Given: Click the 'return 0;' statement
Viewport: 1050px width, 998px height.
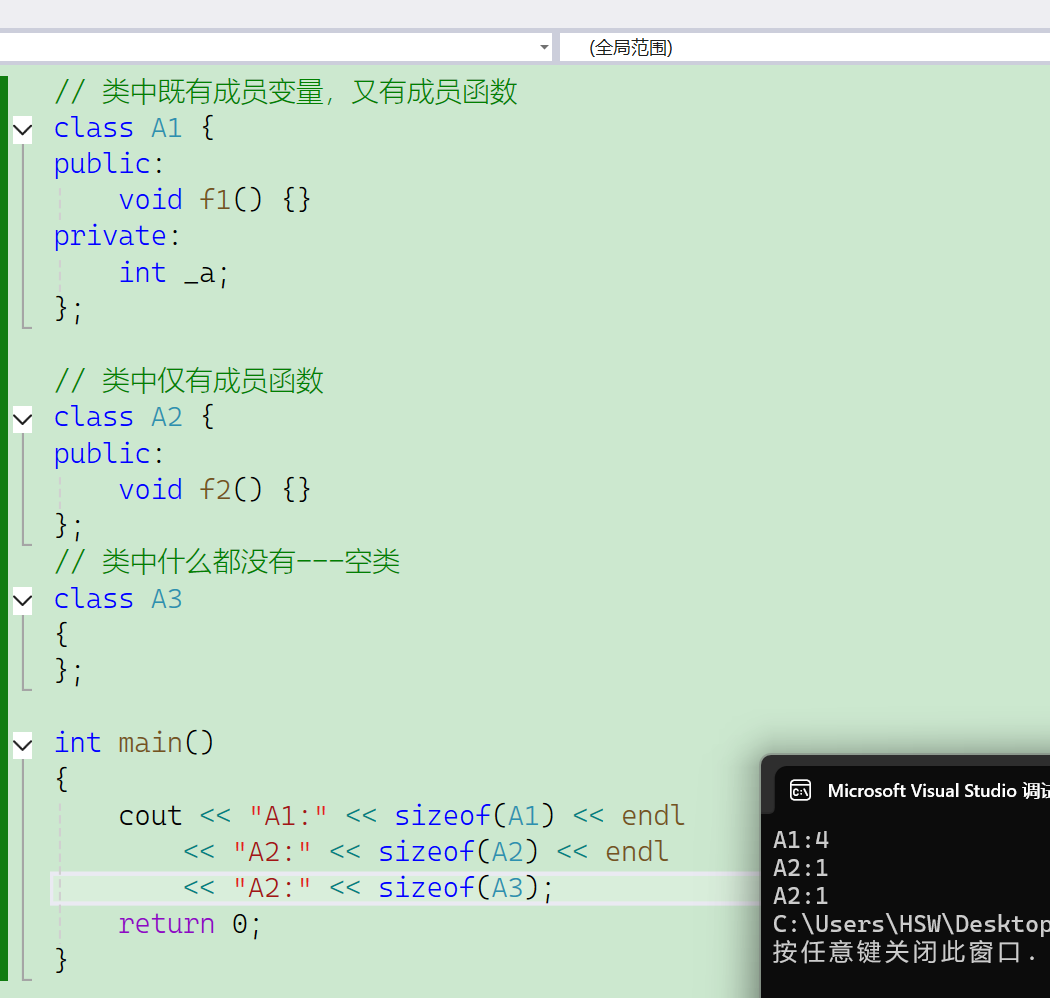Looking at the screenshot, I should click(x=190, y=924).
